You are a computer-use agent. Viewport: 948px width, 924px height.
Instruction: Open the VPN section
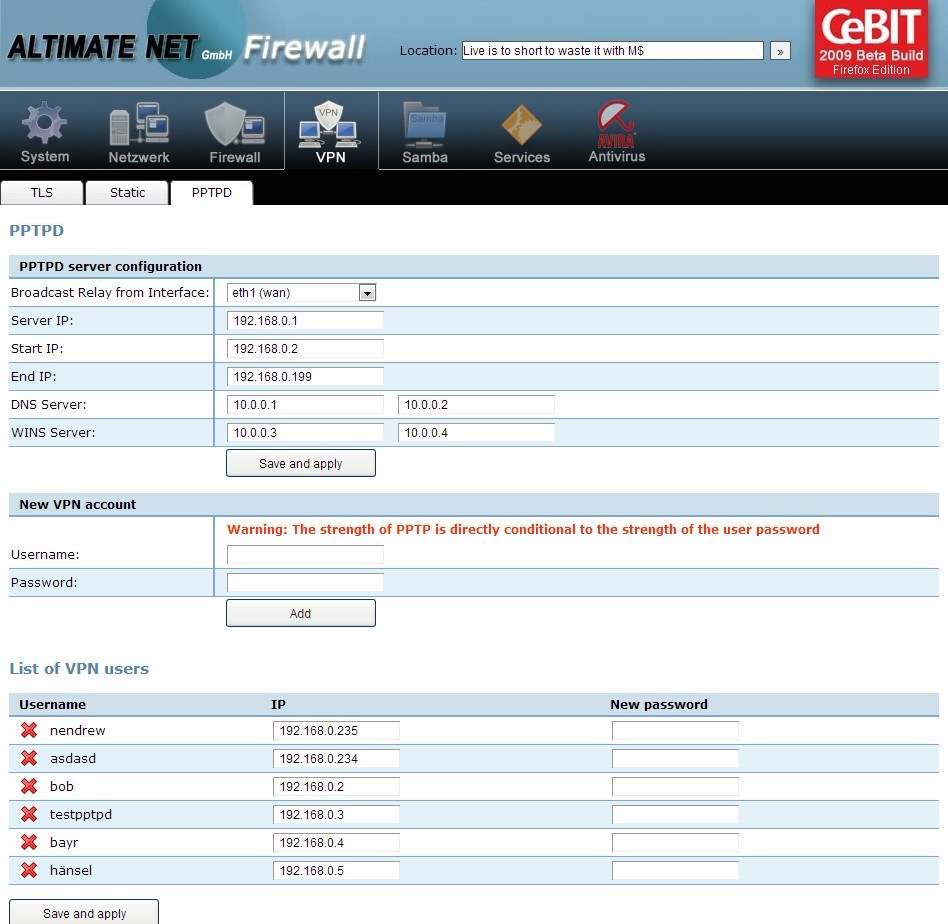coord(330,132)
